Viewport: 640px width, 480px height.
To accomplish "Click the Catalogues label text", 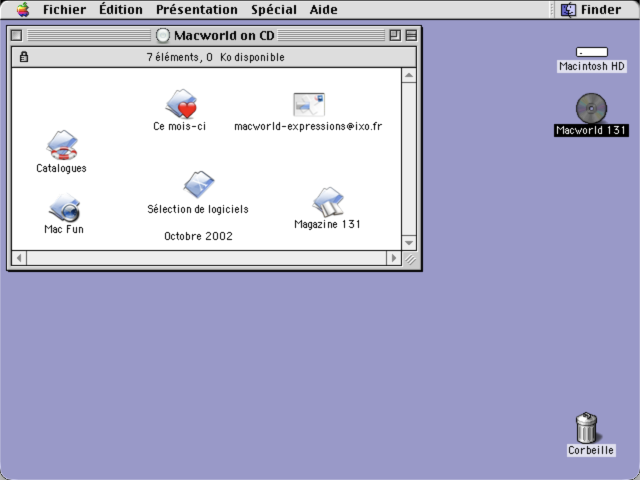I will pos(61,168).
